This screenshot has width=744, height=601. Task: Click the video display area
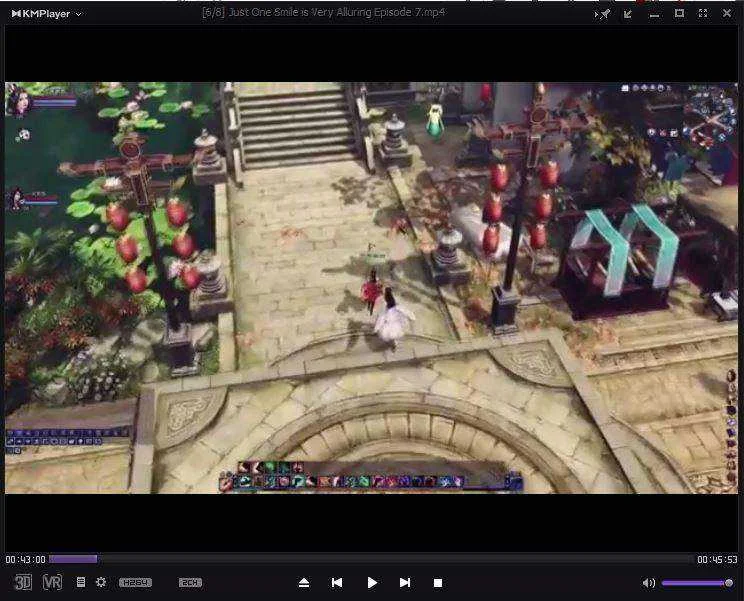coord(372,288)
